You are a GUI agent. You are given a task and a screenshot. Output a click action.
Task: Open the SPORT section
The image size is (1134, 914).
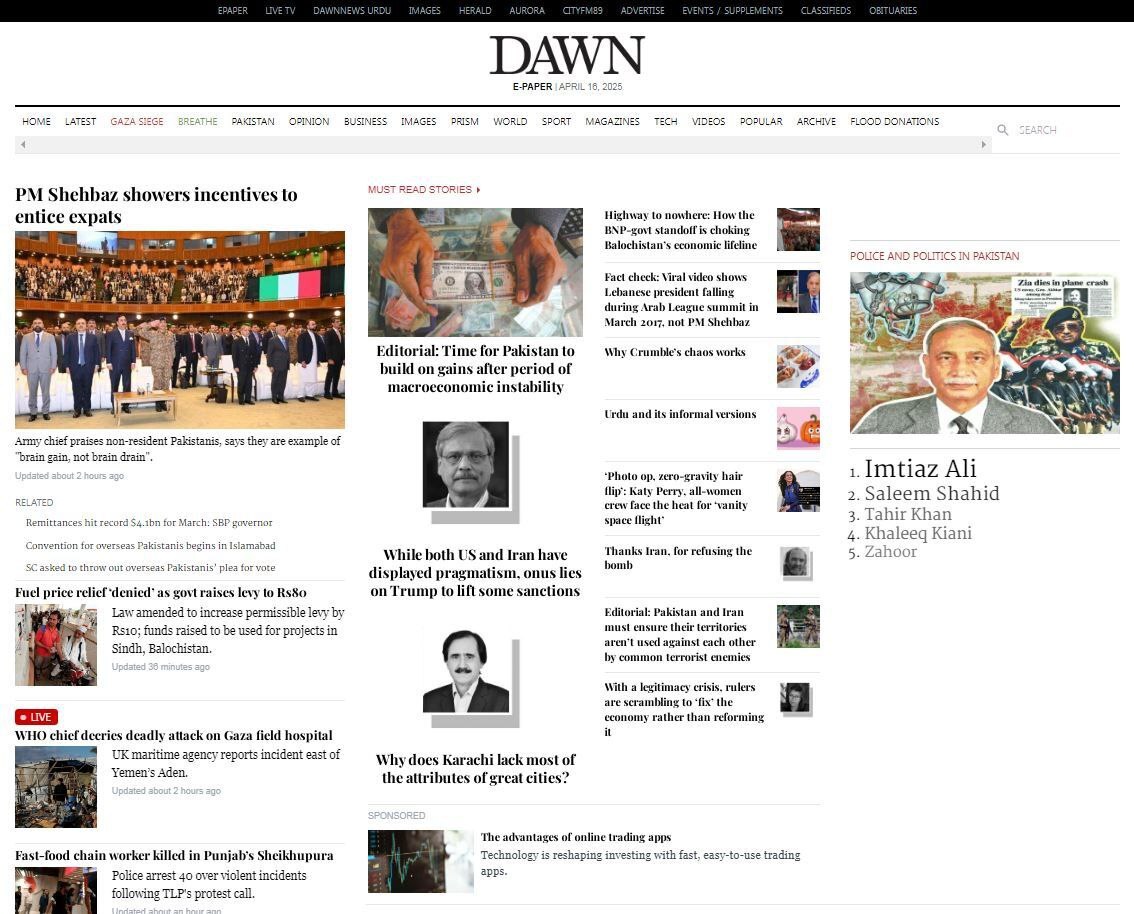pyautogui.click(x=556, y=121)
